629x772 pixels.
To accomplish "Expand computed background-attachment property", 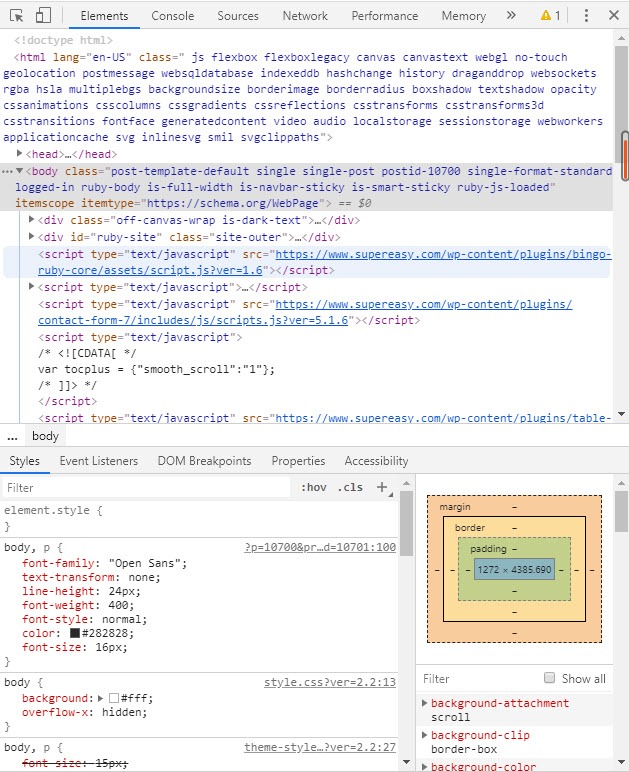I will pos(425,703).
